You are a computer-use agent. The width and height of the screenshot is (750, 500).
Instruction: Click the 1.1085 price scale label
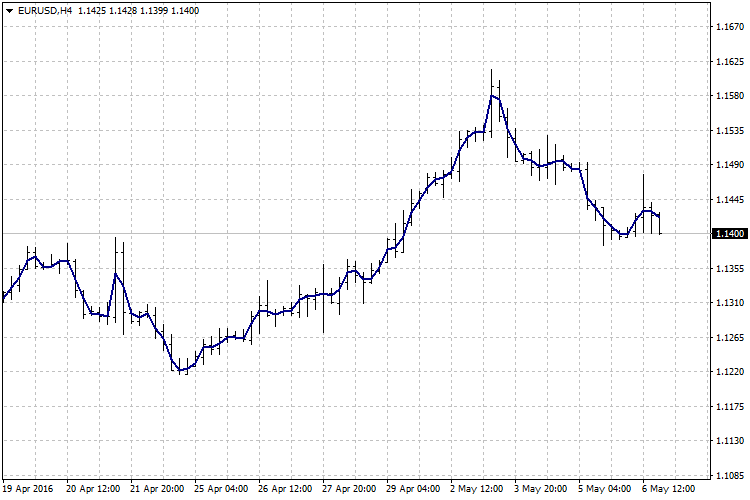point(730,475)
